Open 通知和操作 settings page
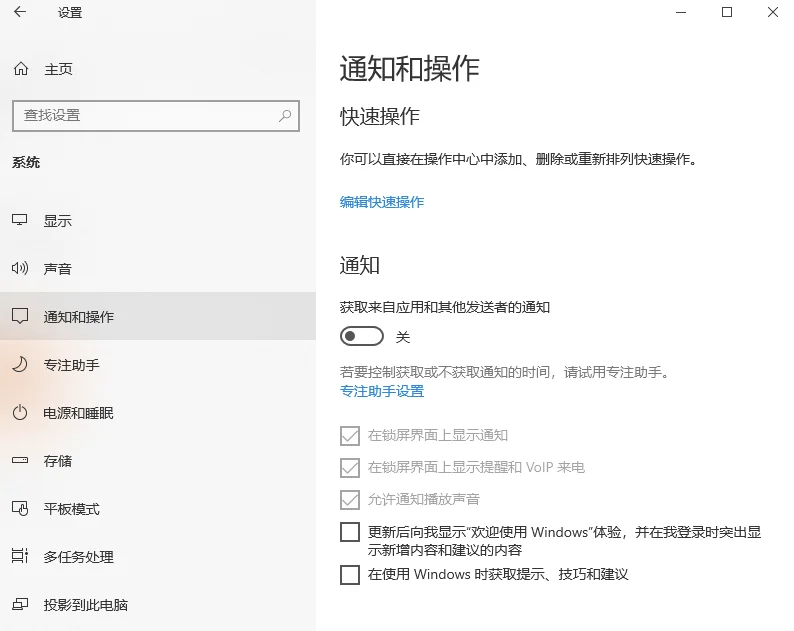The width and height of the screenshot is (794, 631). coord(158,316)
